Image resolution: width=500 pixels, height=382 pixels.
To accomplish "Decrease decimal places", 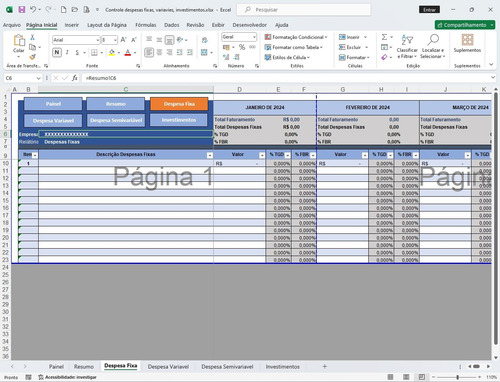I will coord(237,57).
